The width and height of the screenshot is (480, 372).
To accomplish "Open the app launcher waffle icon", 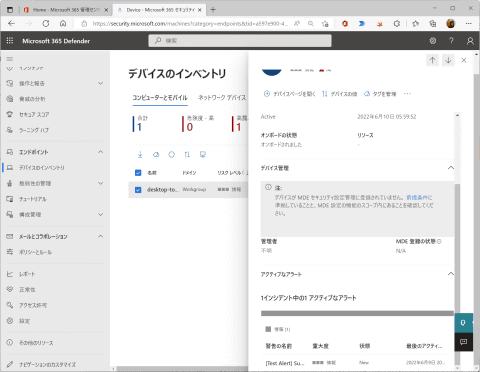I will point(10,41).
